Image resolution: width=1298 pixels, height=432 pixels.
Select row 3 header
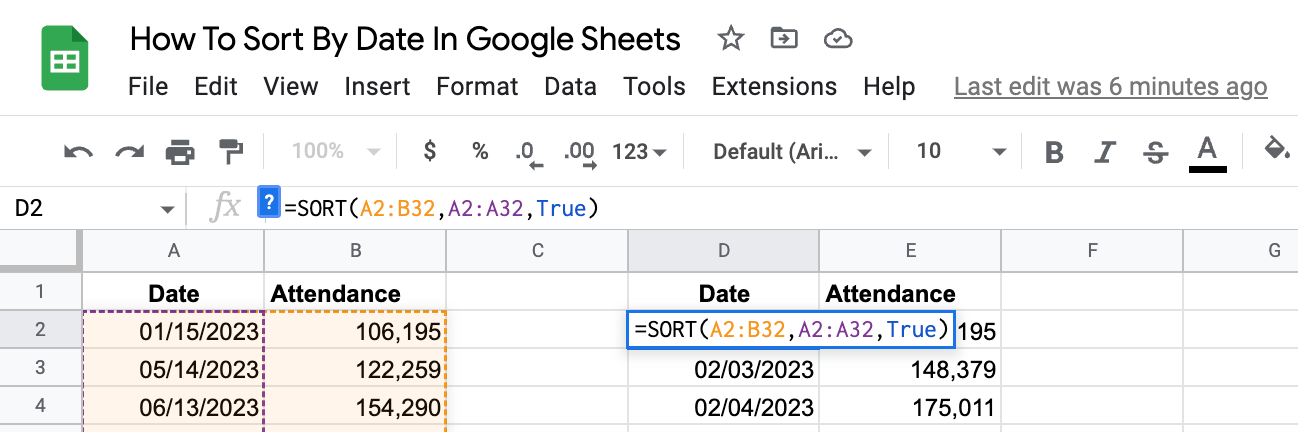pos(41,368)
